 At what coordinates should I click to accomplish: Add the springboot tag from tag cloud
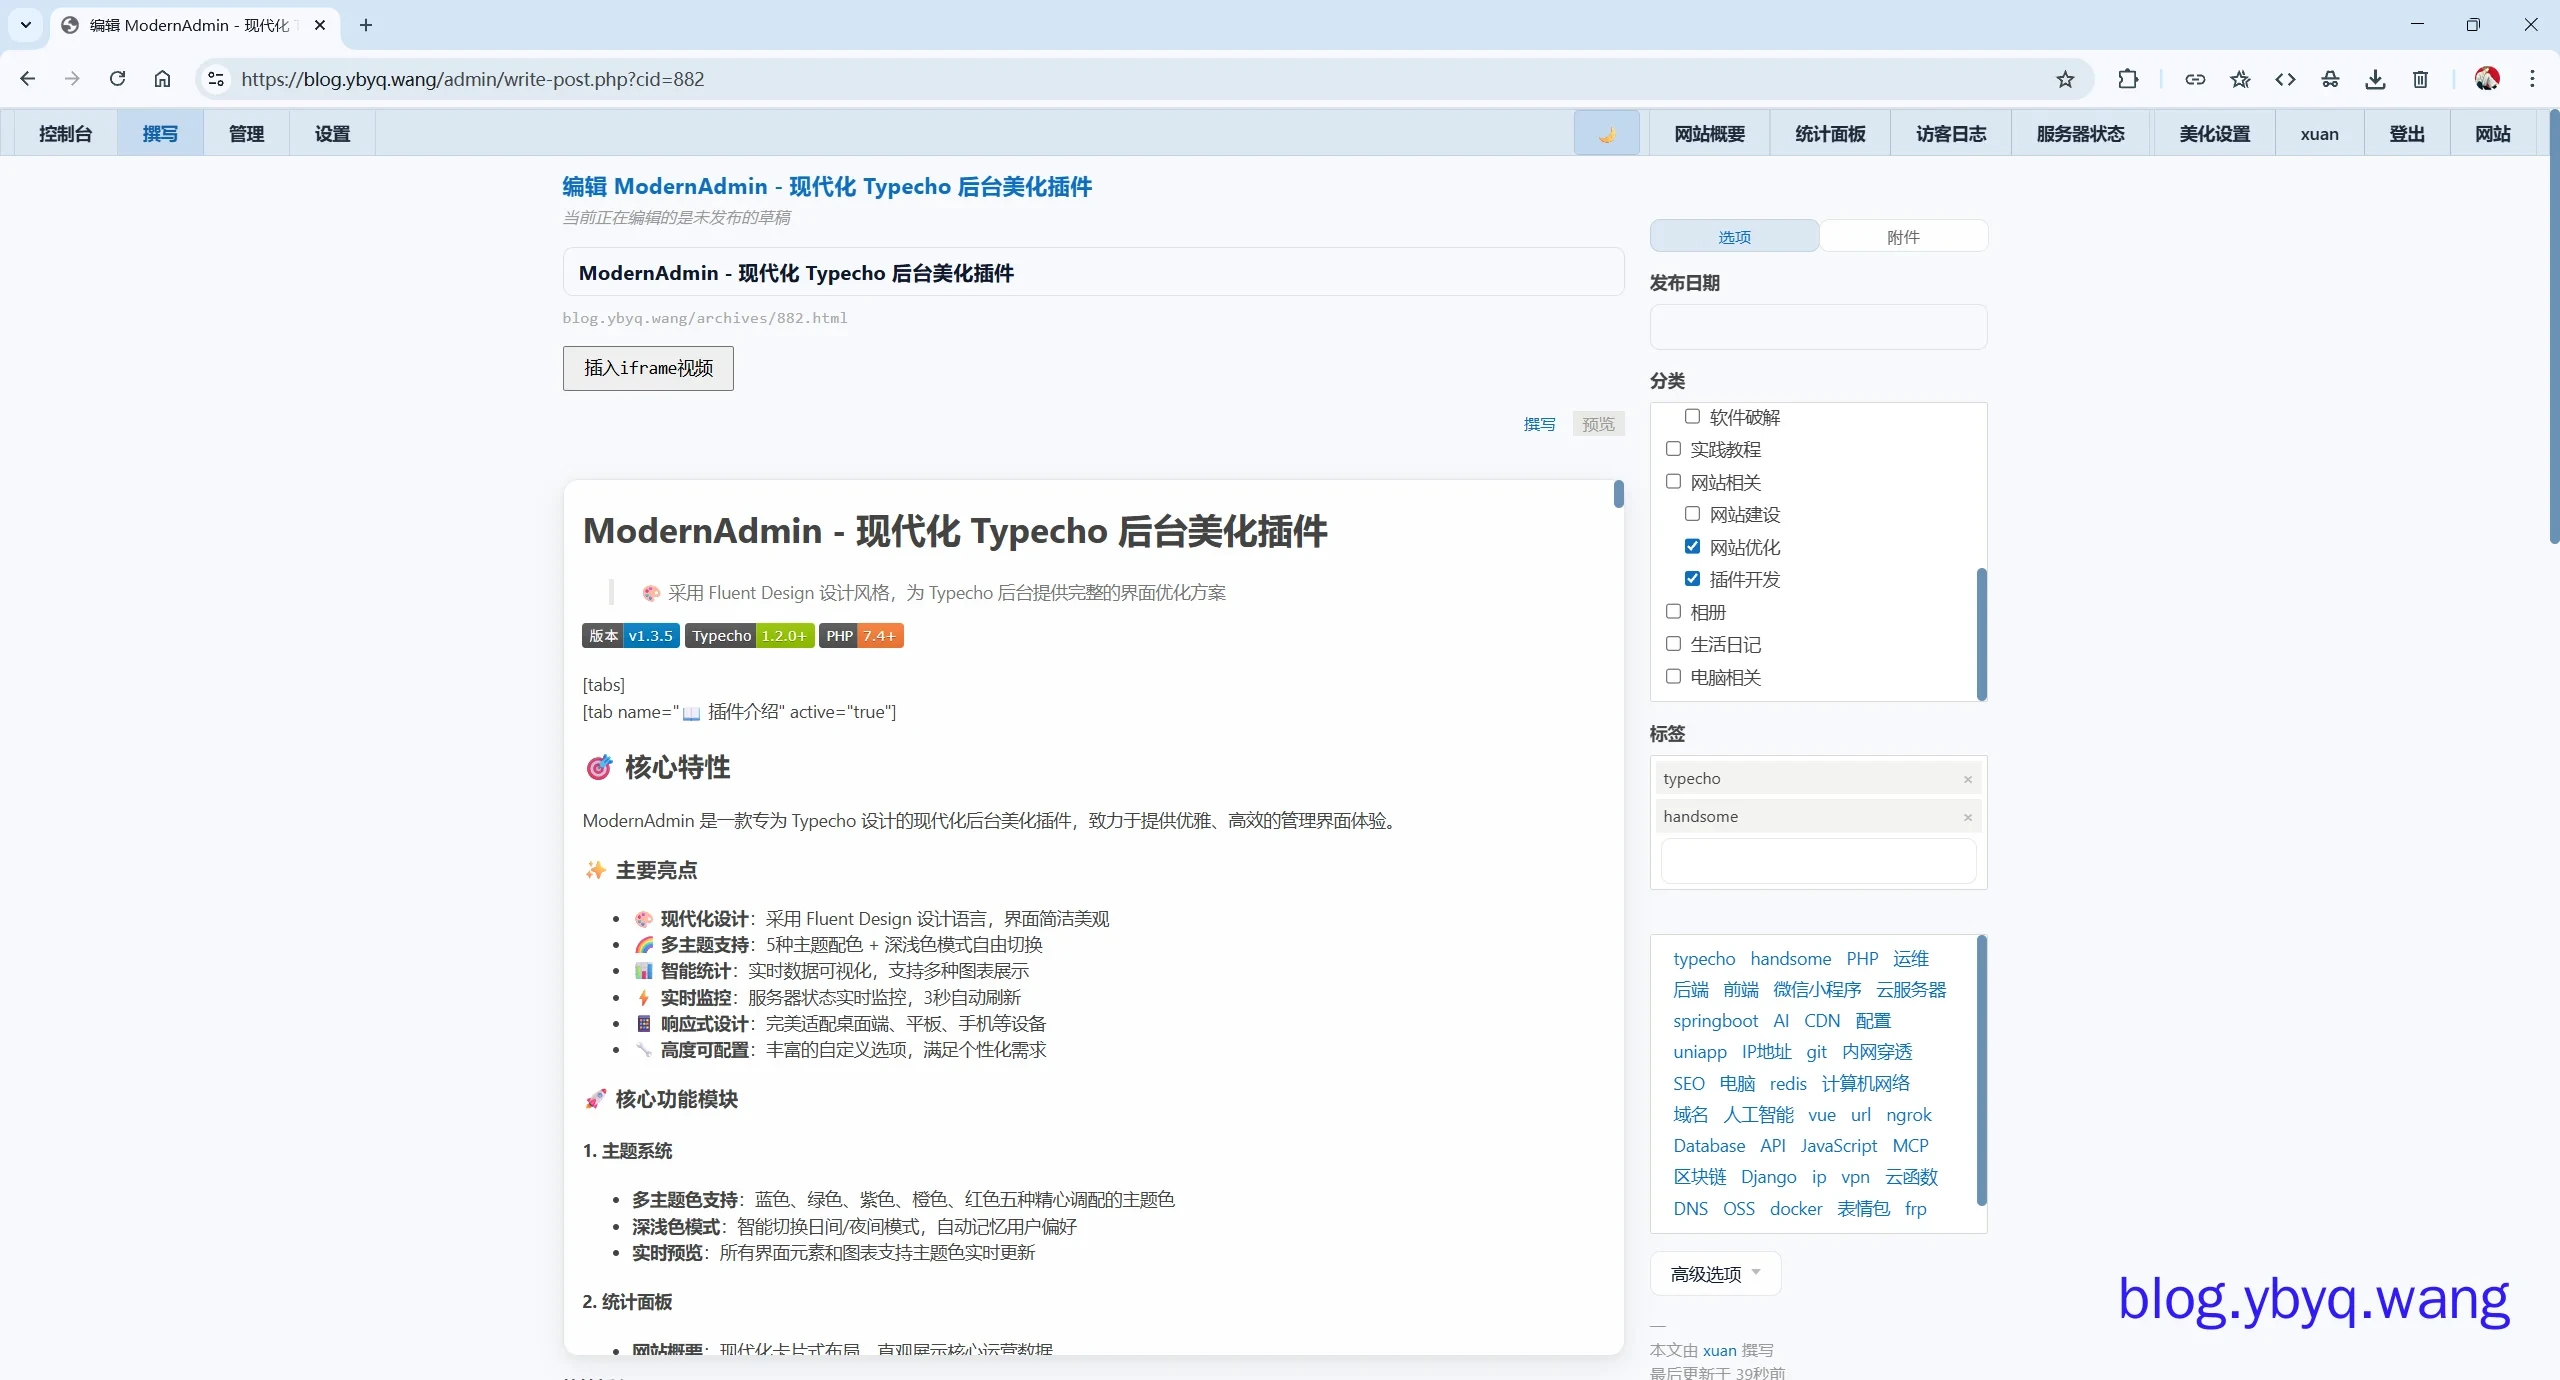pyautogui.click(x=1715, y=1020)
